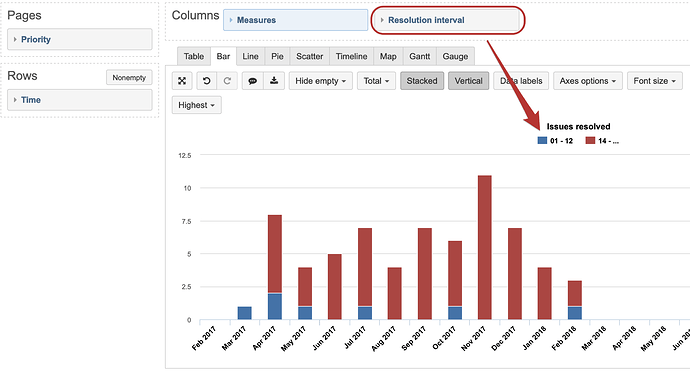Open the Hide empty dropdown
This screenshot has height=374, width=690.
click(320, 81)
